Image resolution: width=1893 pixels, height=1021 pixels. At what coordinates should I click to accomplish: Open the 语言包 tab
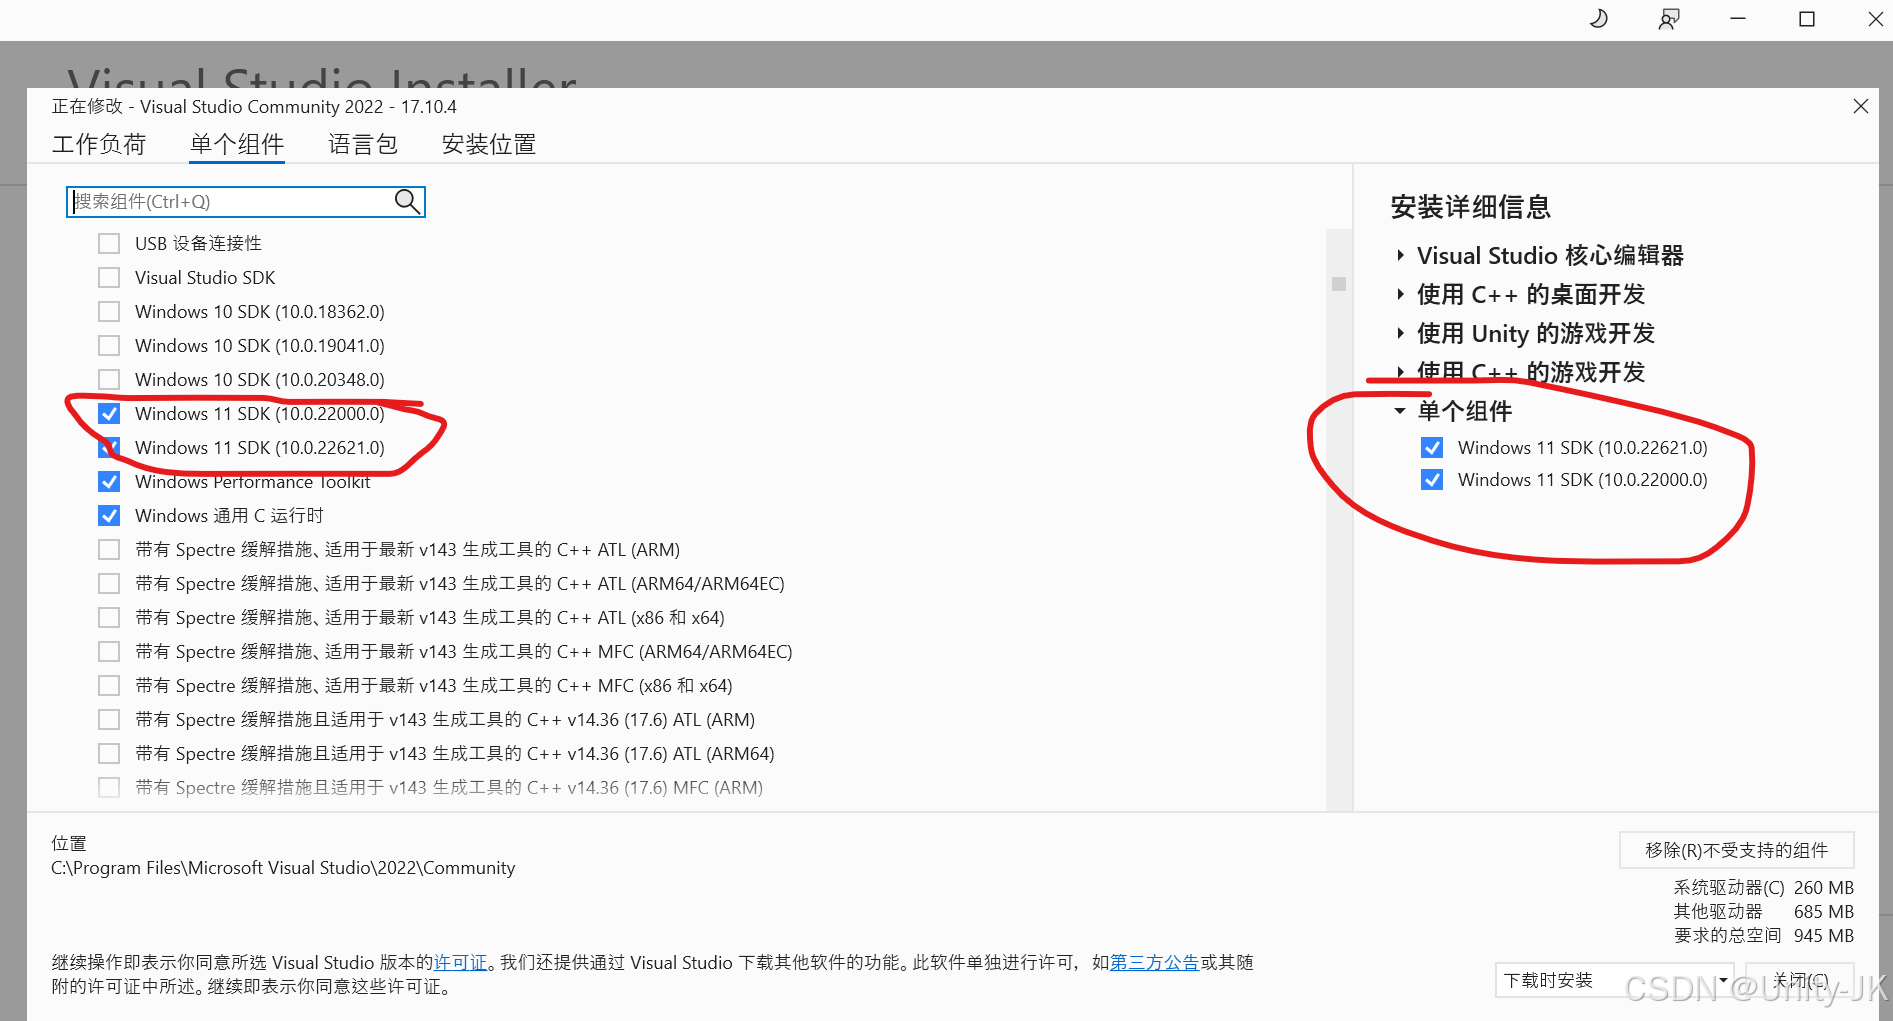click(363, 144)
